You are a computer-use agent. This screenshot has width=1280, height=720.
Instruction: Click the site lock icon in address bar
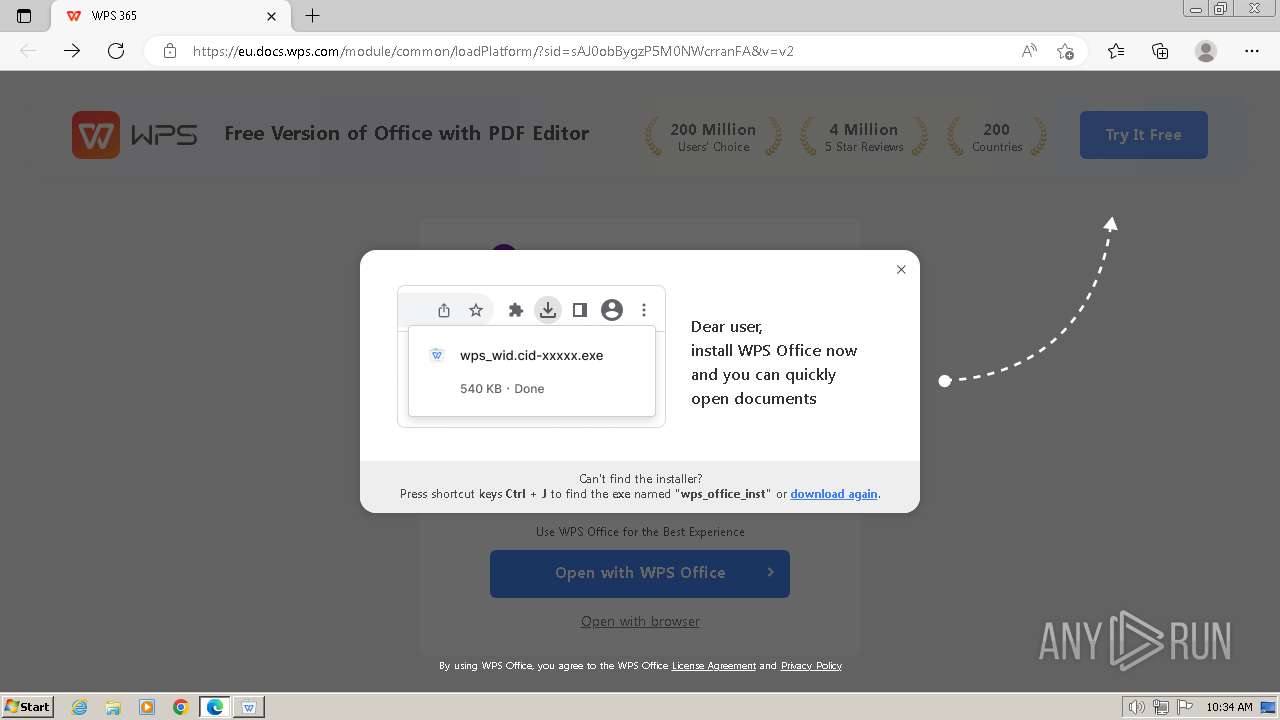pos(170,51)
